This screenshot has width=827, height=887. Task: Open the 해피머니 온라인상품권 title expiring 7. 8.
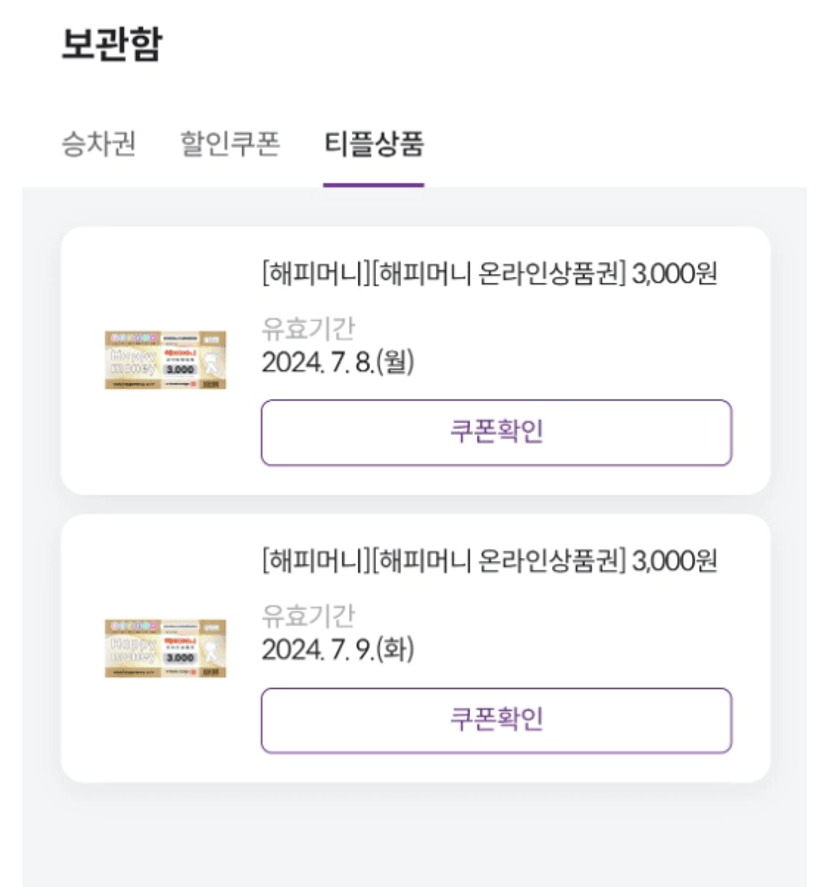[488, 274]
